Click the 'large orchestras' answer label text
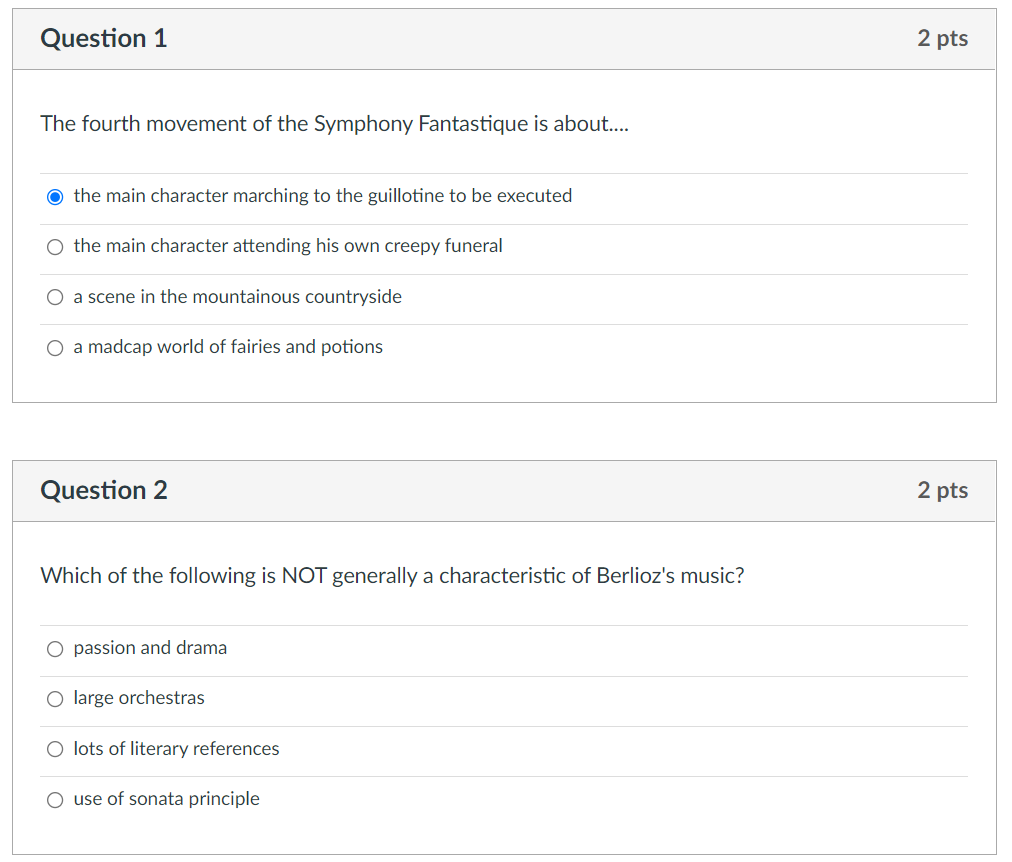Viewport: 1012px width, 862px height. pos(139,698)
